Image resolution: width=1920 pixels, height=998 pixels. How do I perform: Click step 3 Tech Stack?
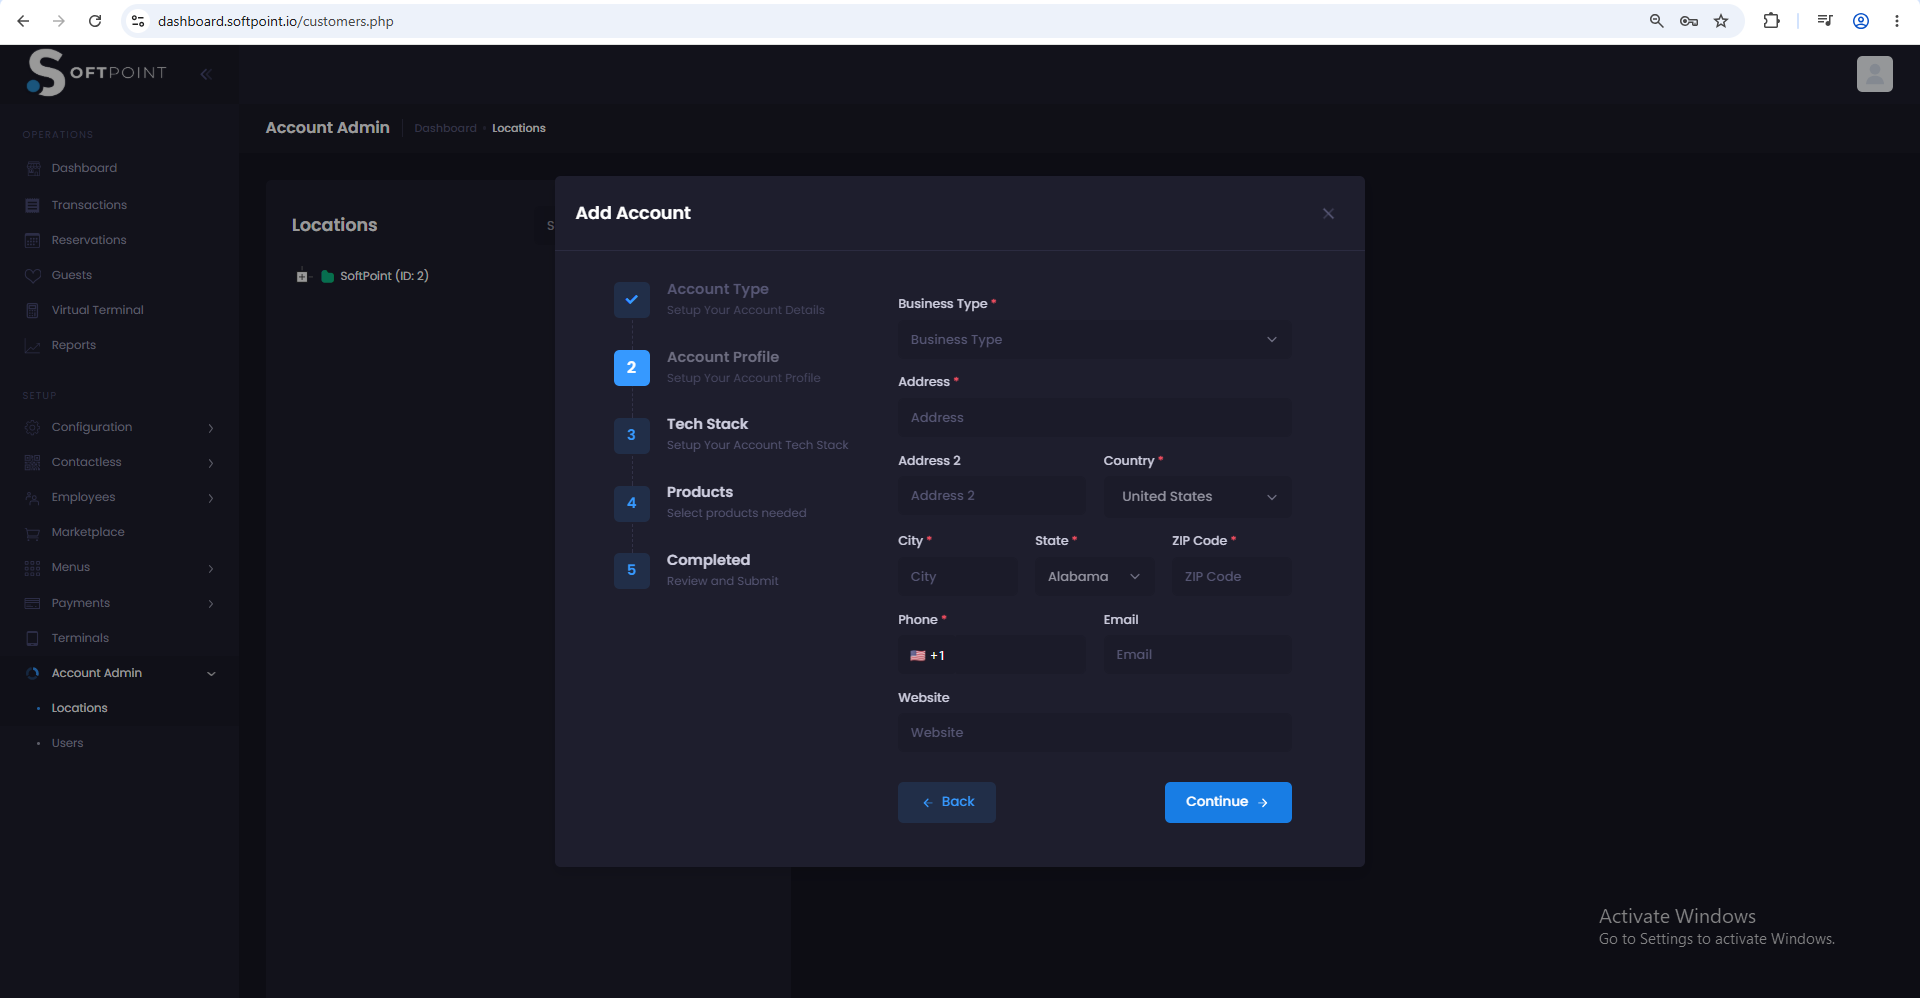point(632,435)
